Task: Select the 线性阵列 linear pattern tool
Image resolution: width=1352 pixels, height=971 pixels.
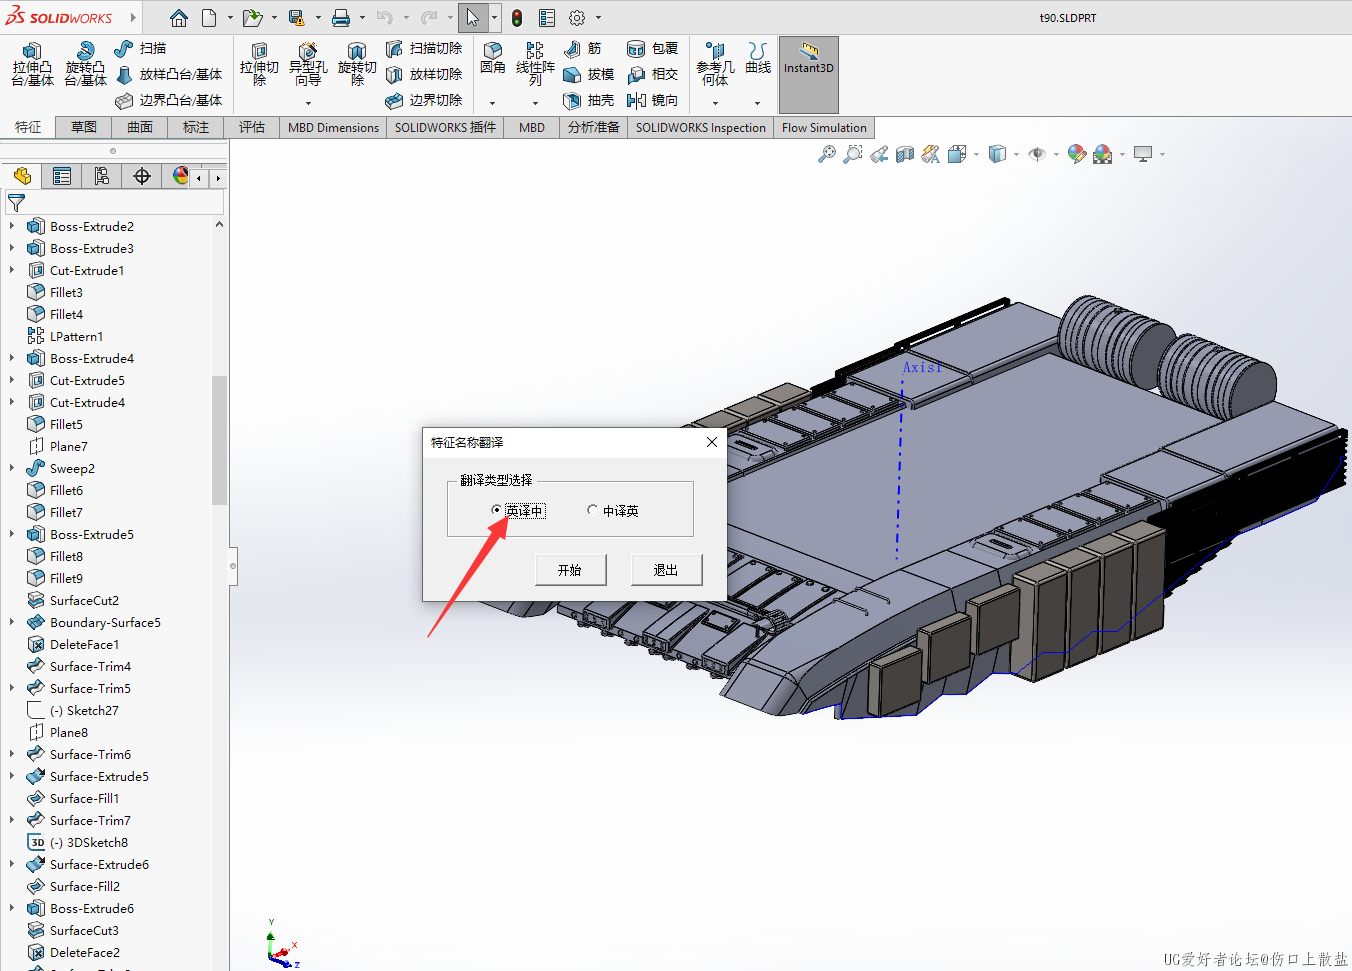Action: pyautogui.click(x=535, y=64)
